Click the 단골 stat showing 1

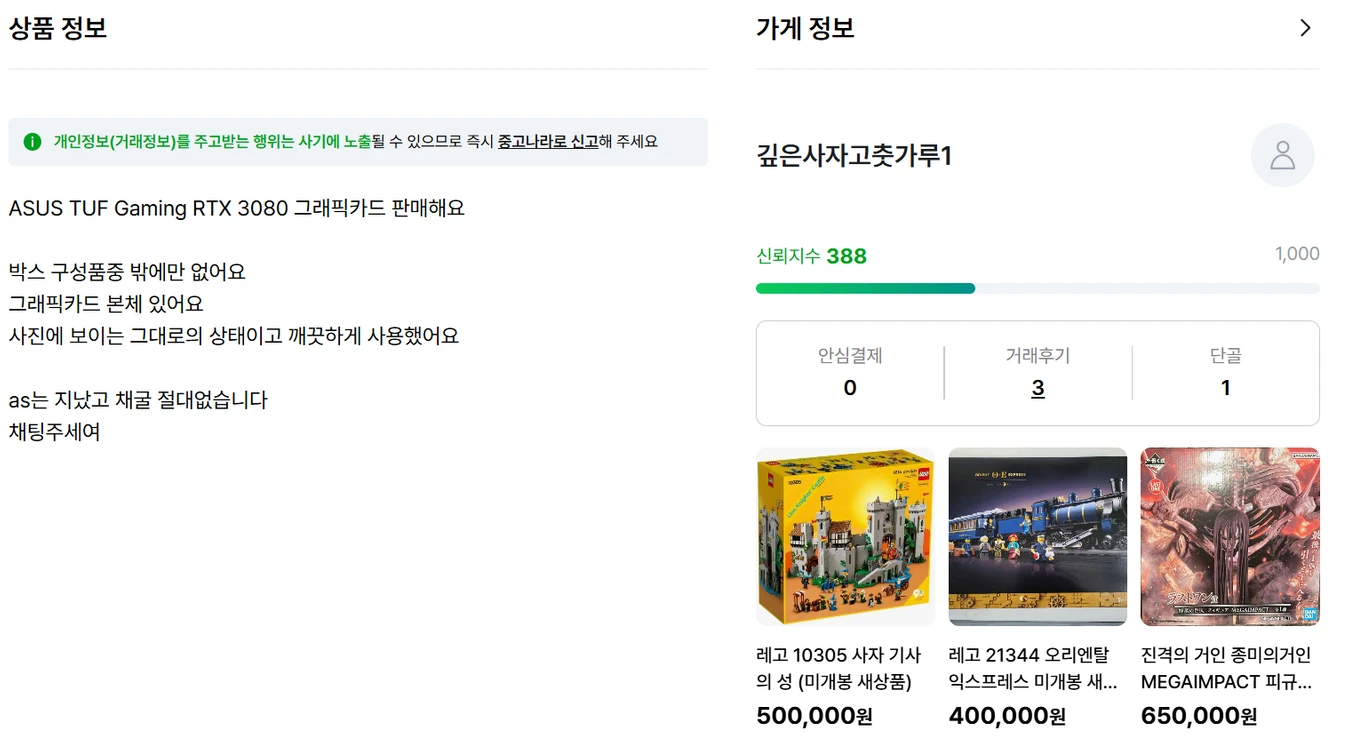click(1225, 373)
